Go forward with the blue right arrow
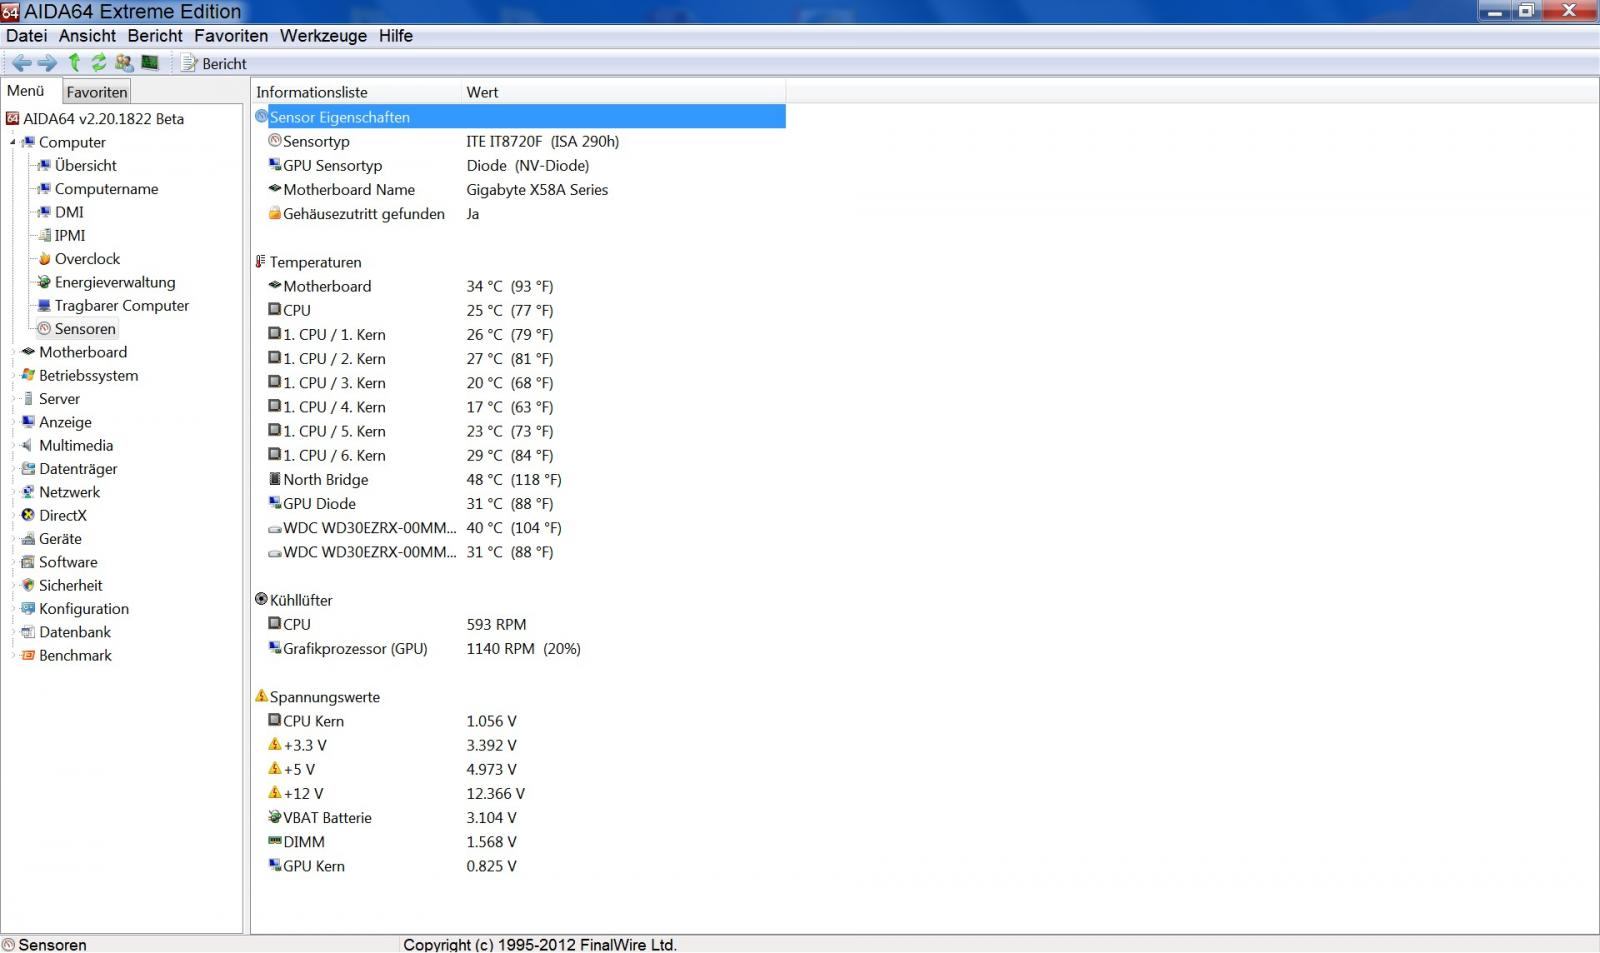Image resolution: width=1600 pixels, height=953 pixels. 47,63
